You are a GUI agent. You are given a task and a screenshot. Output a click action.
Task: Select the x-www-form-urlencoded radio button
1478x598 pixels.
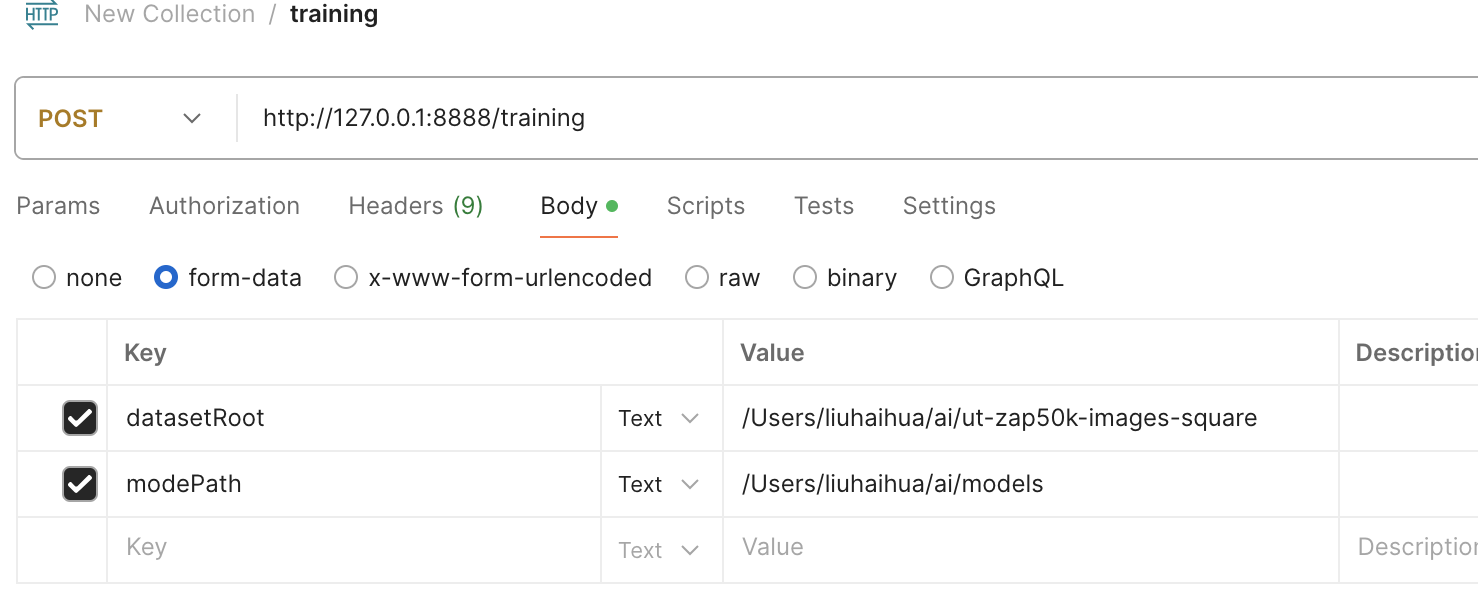(x=346, y=278)
